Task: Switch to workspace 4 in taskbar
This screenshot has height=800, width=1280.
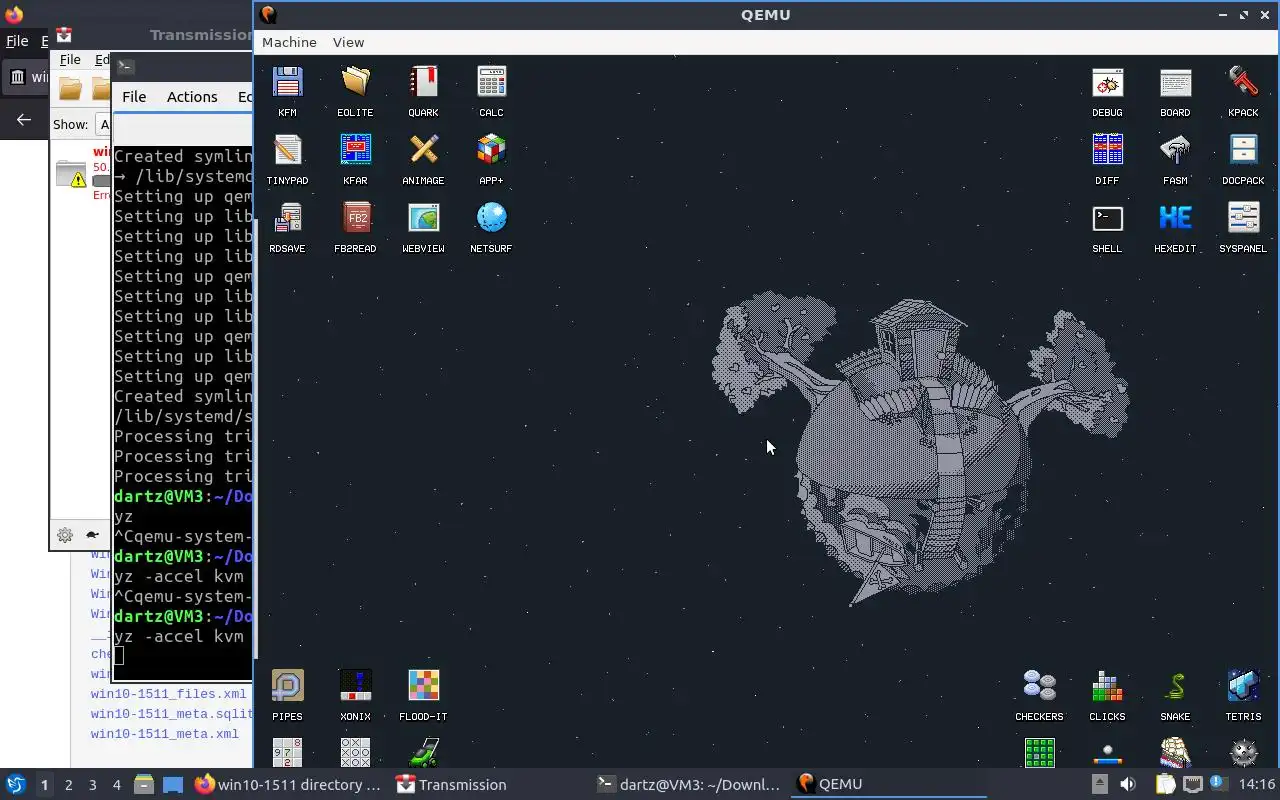Action: (x=117, y=785)
